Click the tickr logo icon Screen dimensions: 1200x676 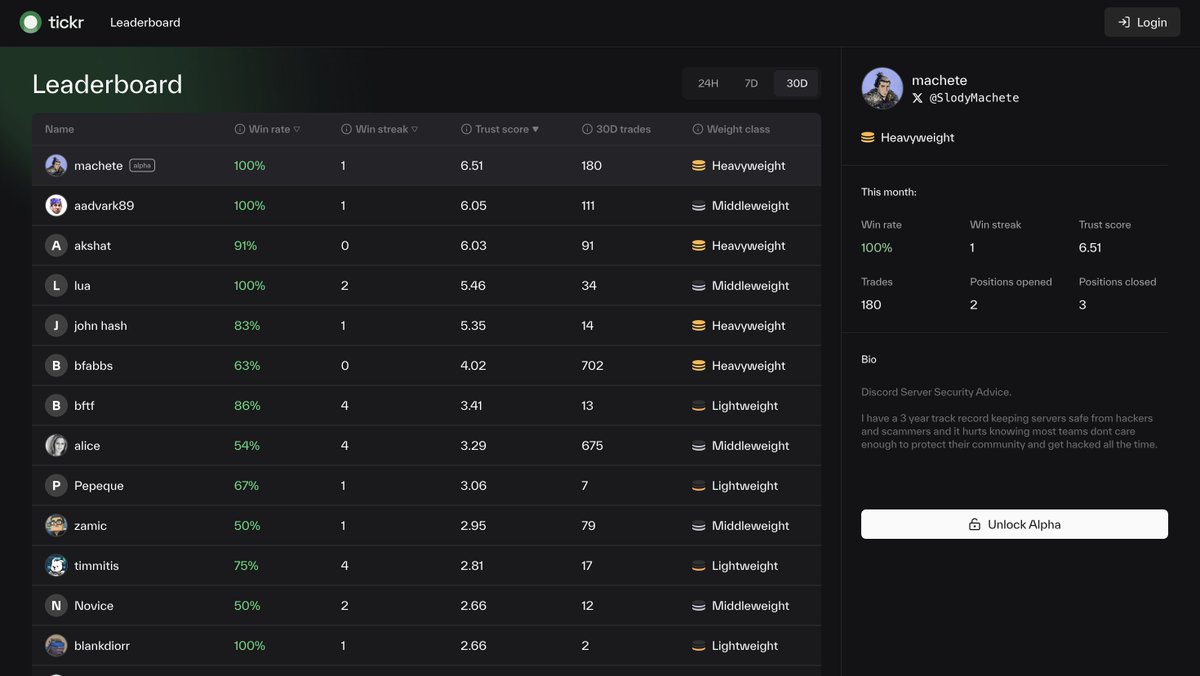pos(31,22)
